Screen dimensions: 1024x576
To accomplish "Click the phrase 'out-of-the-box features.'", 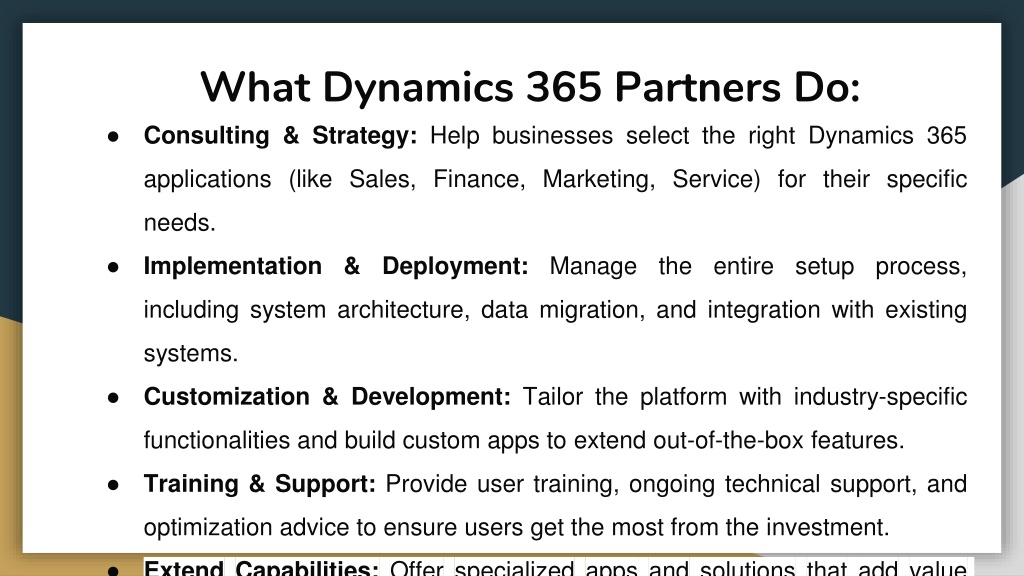I will [x=778, y=441].
